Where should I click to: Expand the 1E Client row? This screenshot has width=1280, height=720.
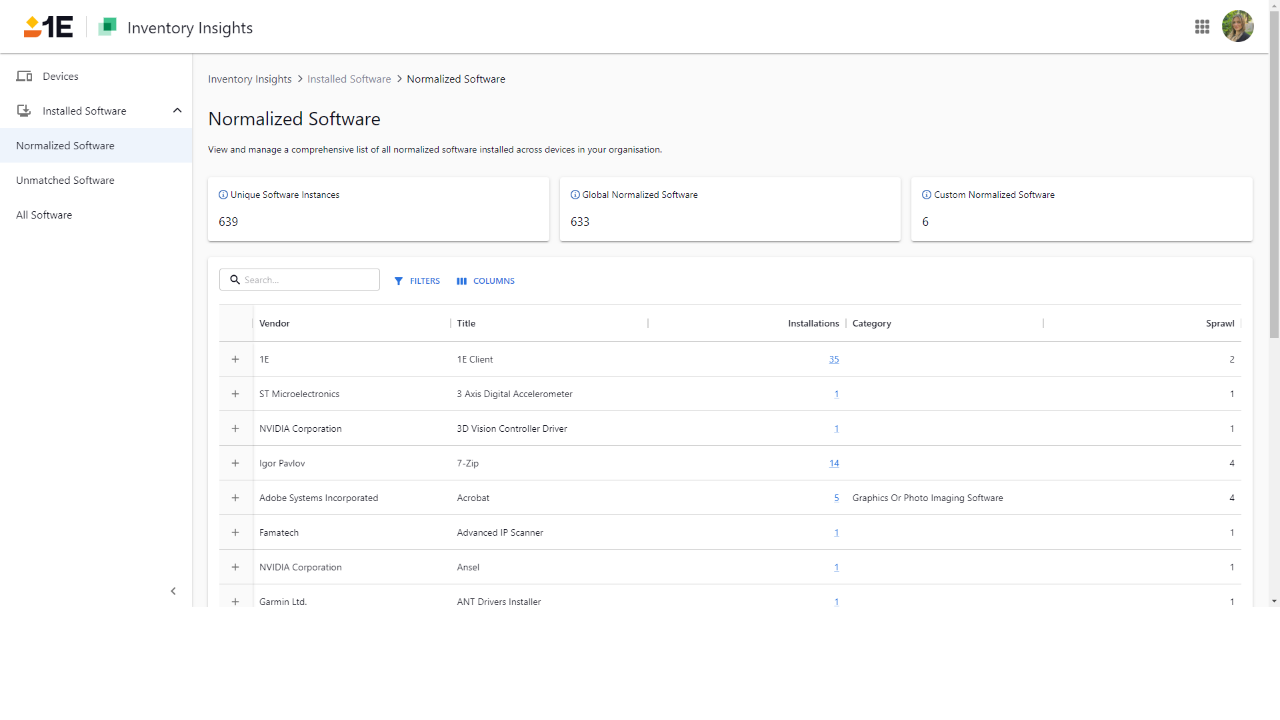[235, 359]
